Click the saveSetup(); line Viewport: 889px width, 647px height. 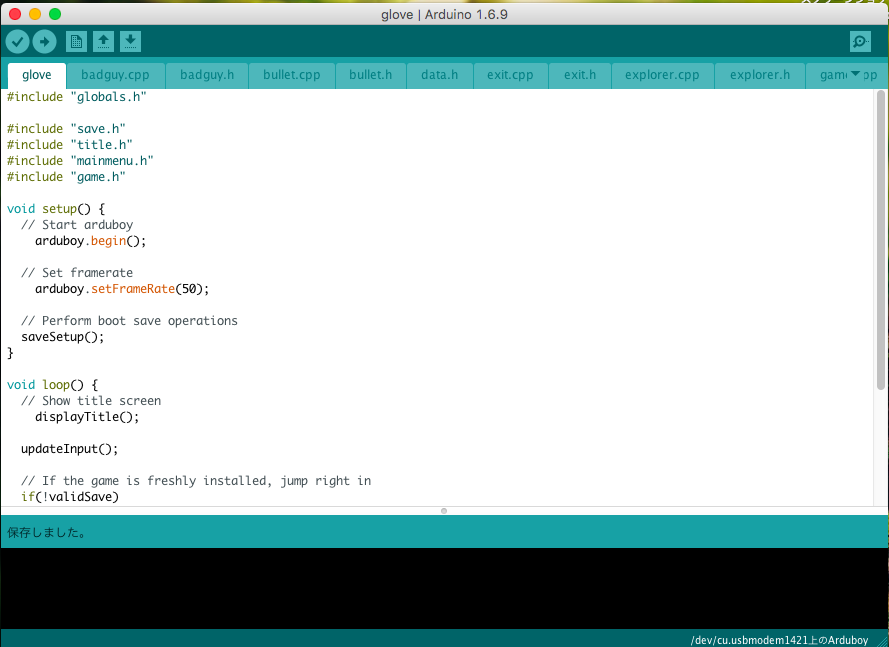pos(63,337)
